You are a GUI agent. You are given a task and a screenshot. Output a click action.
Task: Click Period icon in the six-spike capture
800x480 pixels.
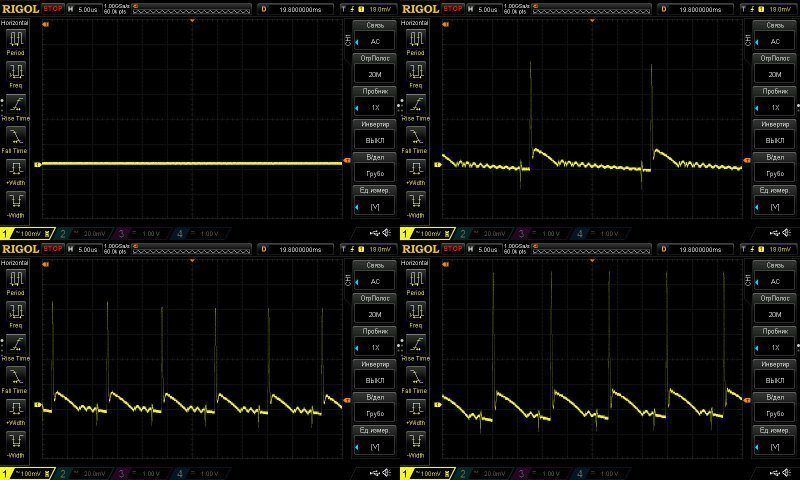tap(16, 279)
